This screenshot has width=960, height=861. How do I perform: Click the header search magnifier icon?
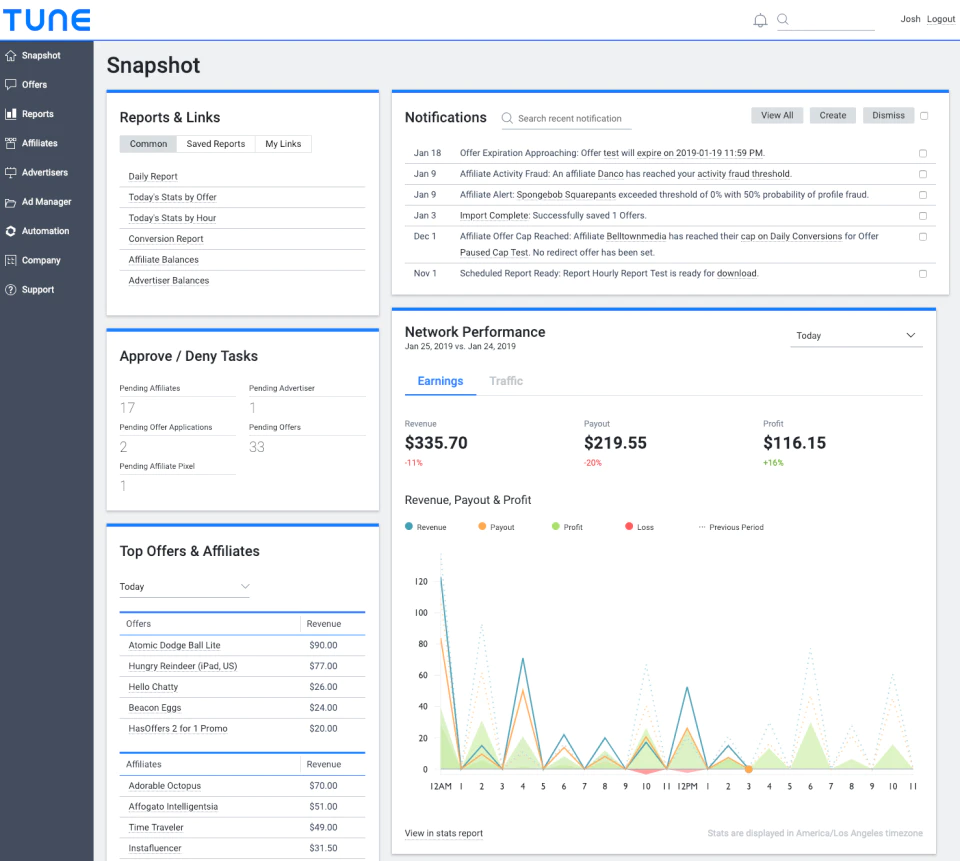point(782,19)
